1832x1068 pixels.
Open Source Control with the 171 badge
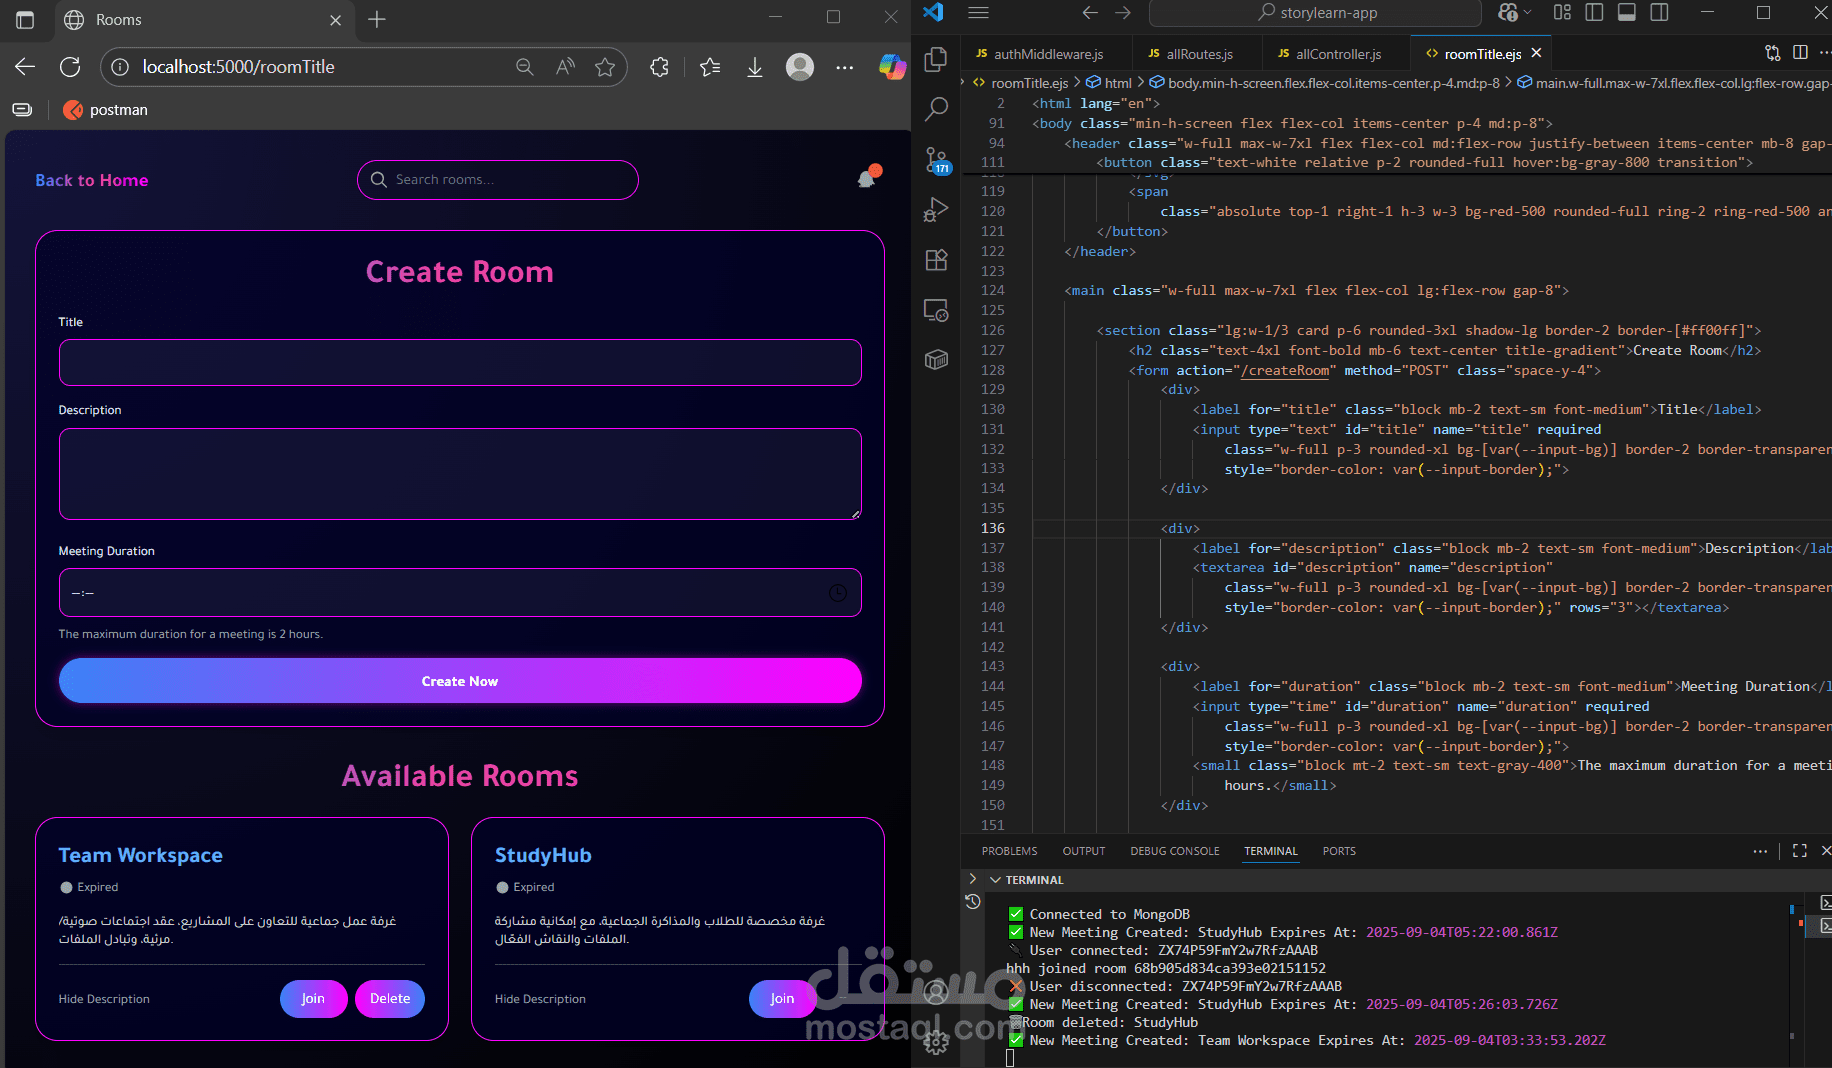point(936,160)
